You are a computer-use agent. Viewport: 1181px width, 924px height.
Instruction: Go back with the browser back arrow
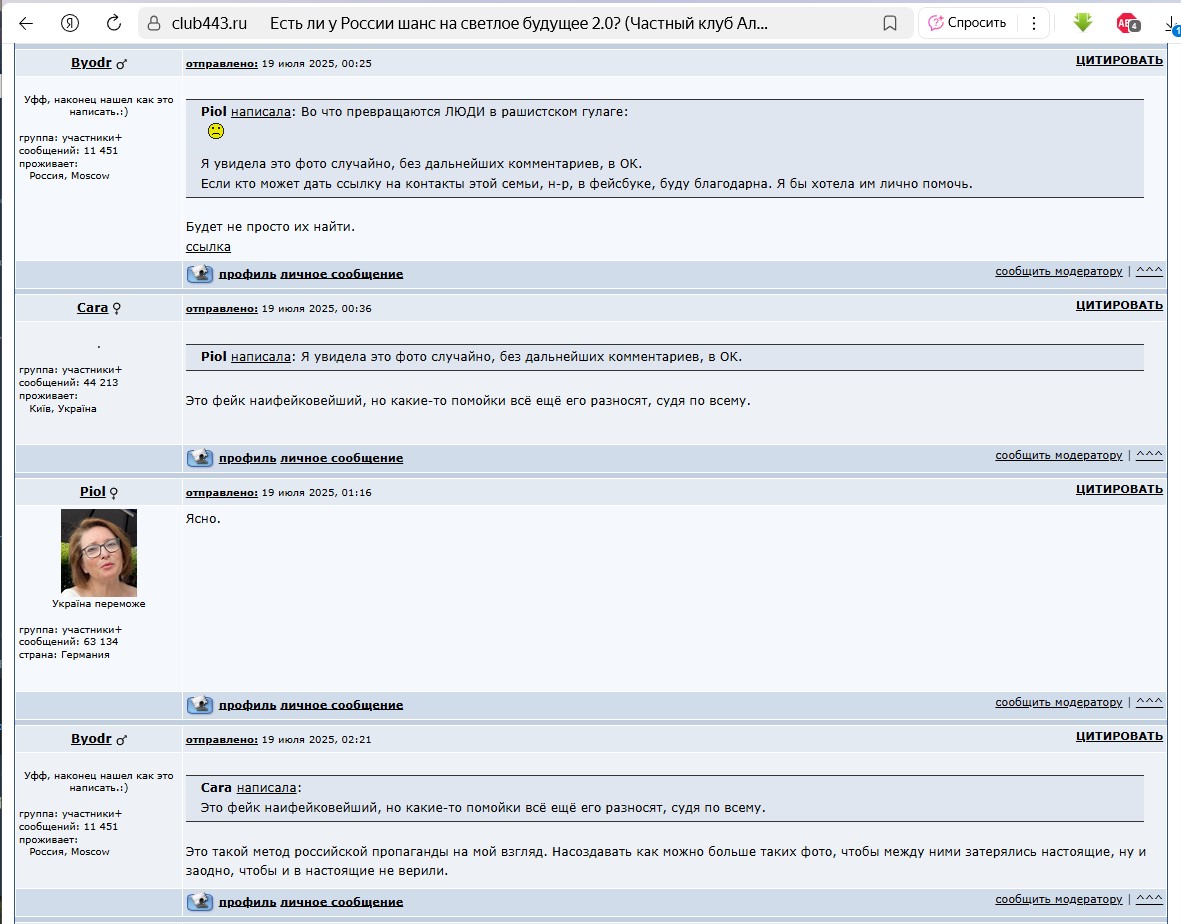coord(26,23)
